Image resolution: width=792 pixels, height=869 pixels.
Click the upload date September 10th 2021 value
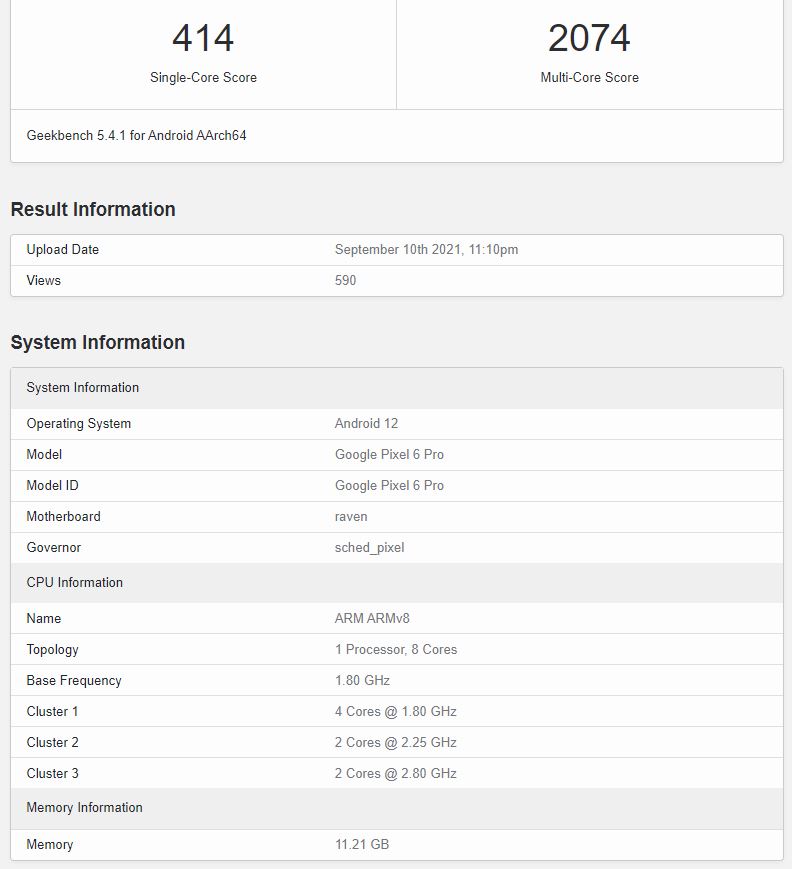(x=426, y=249)
